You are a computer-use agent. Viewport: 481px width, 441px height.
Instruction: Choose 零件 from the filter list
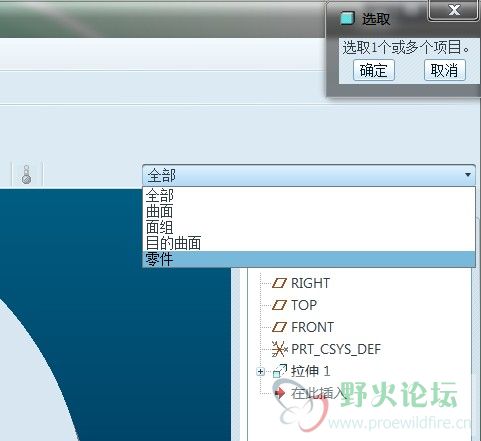pyautogui.click(x=309, y=259)
